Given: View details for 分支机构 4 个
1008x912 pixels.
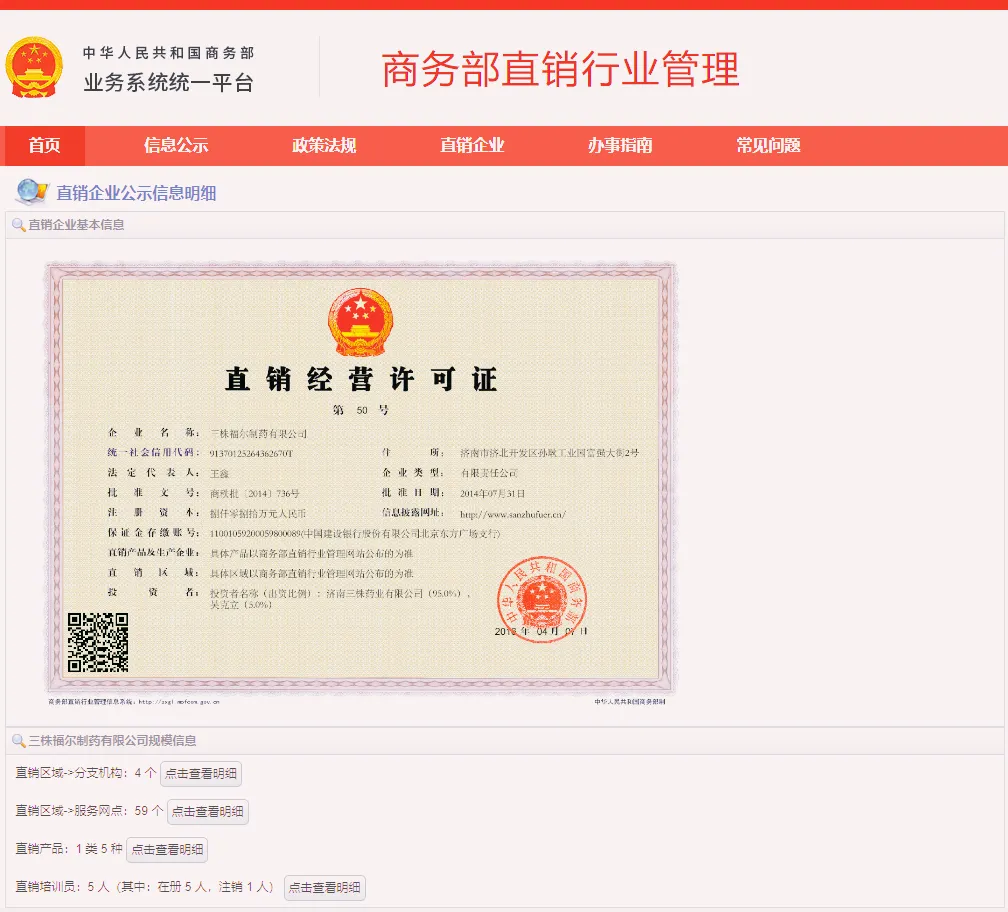Looking at the screenshot, I should [201, 773].
